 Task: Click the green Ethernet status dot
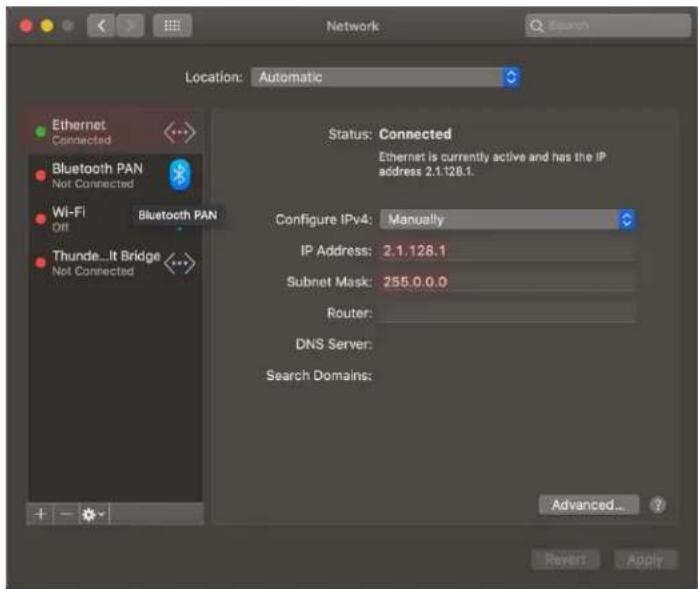tap(41, 131)
